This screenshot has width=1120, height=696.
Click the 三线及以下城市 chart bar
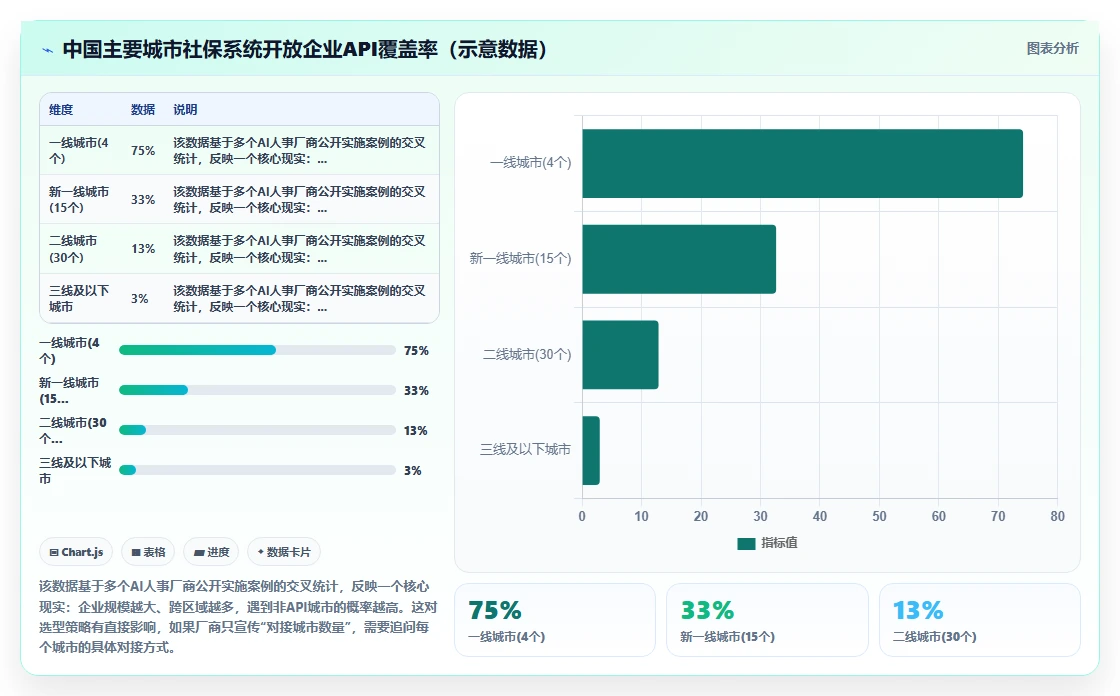591,450
